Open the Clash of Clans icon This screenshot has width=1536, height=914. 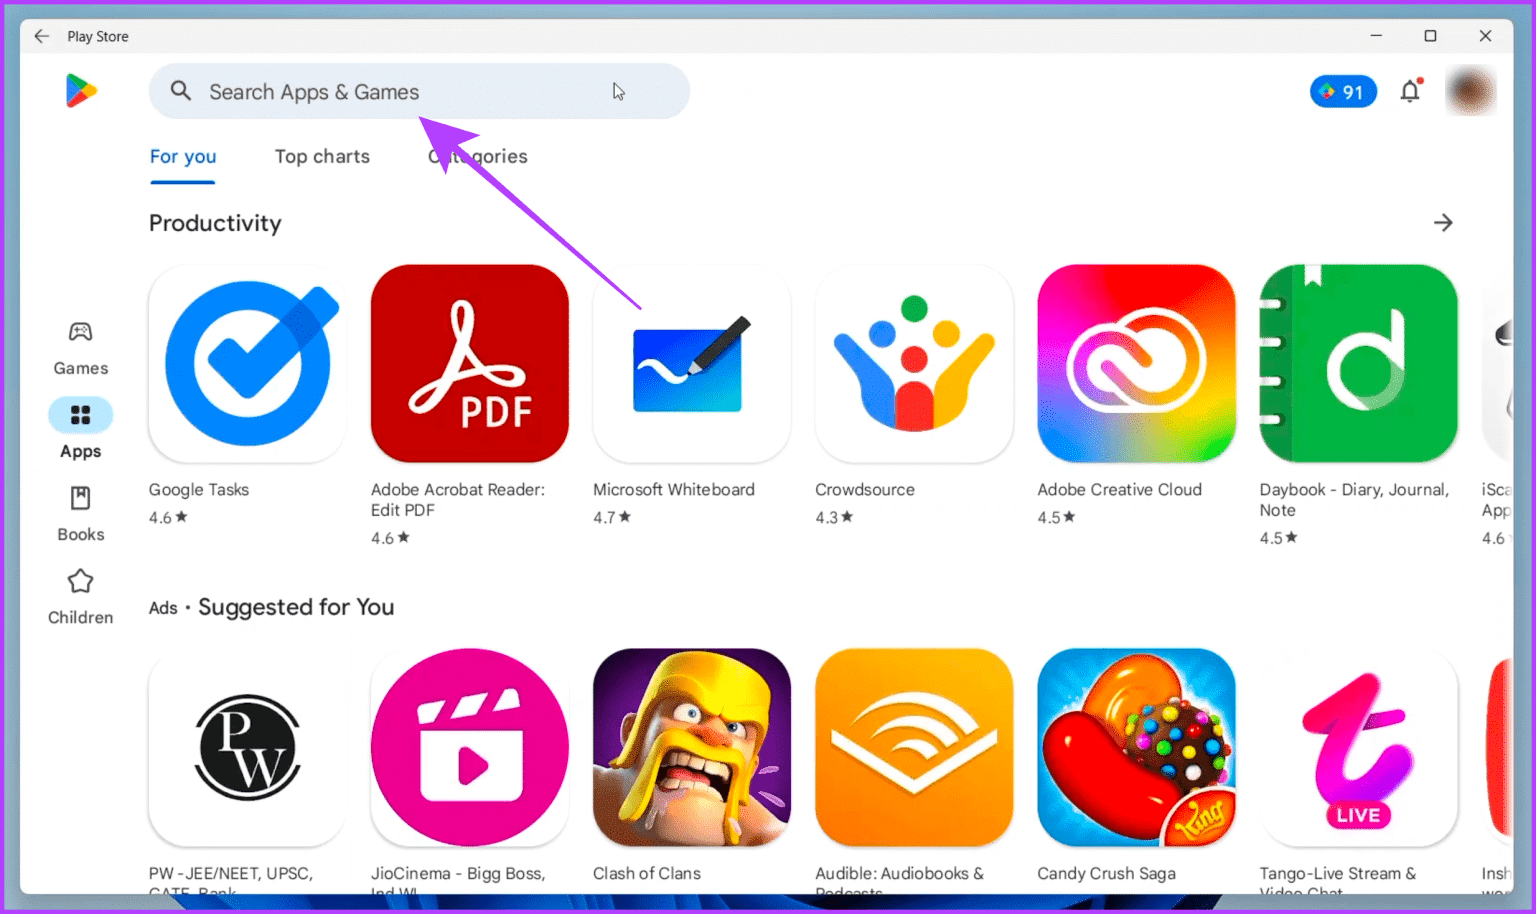tap(692, 748)
